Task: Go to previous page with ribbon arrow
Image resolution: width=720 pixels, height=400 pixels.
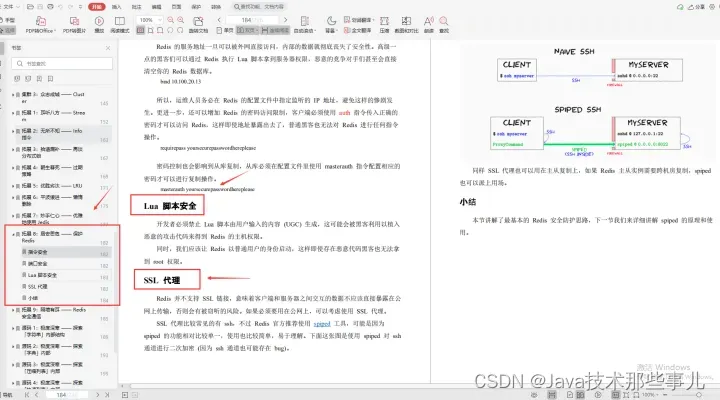Action: point(219,20)
